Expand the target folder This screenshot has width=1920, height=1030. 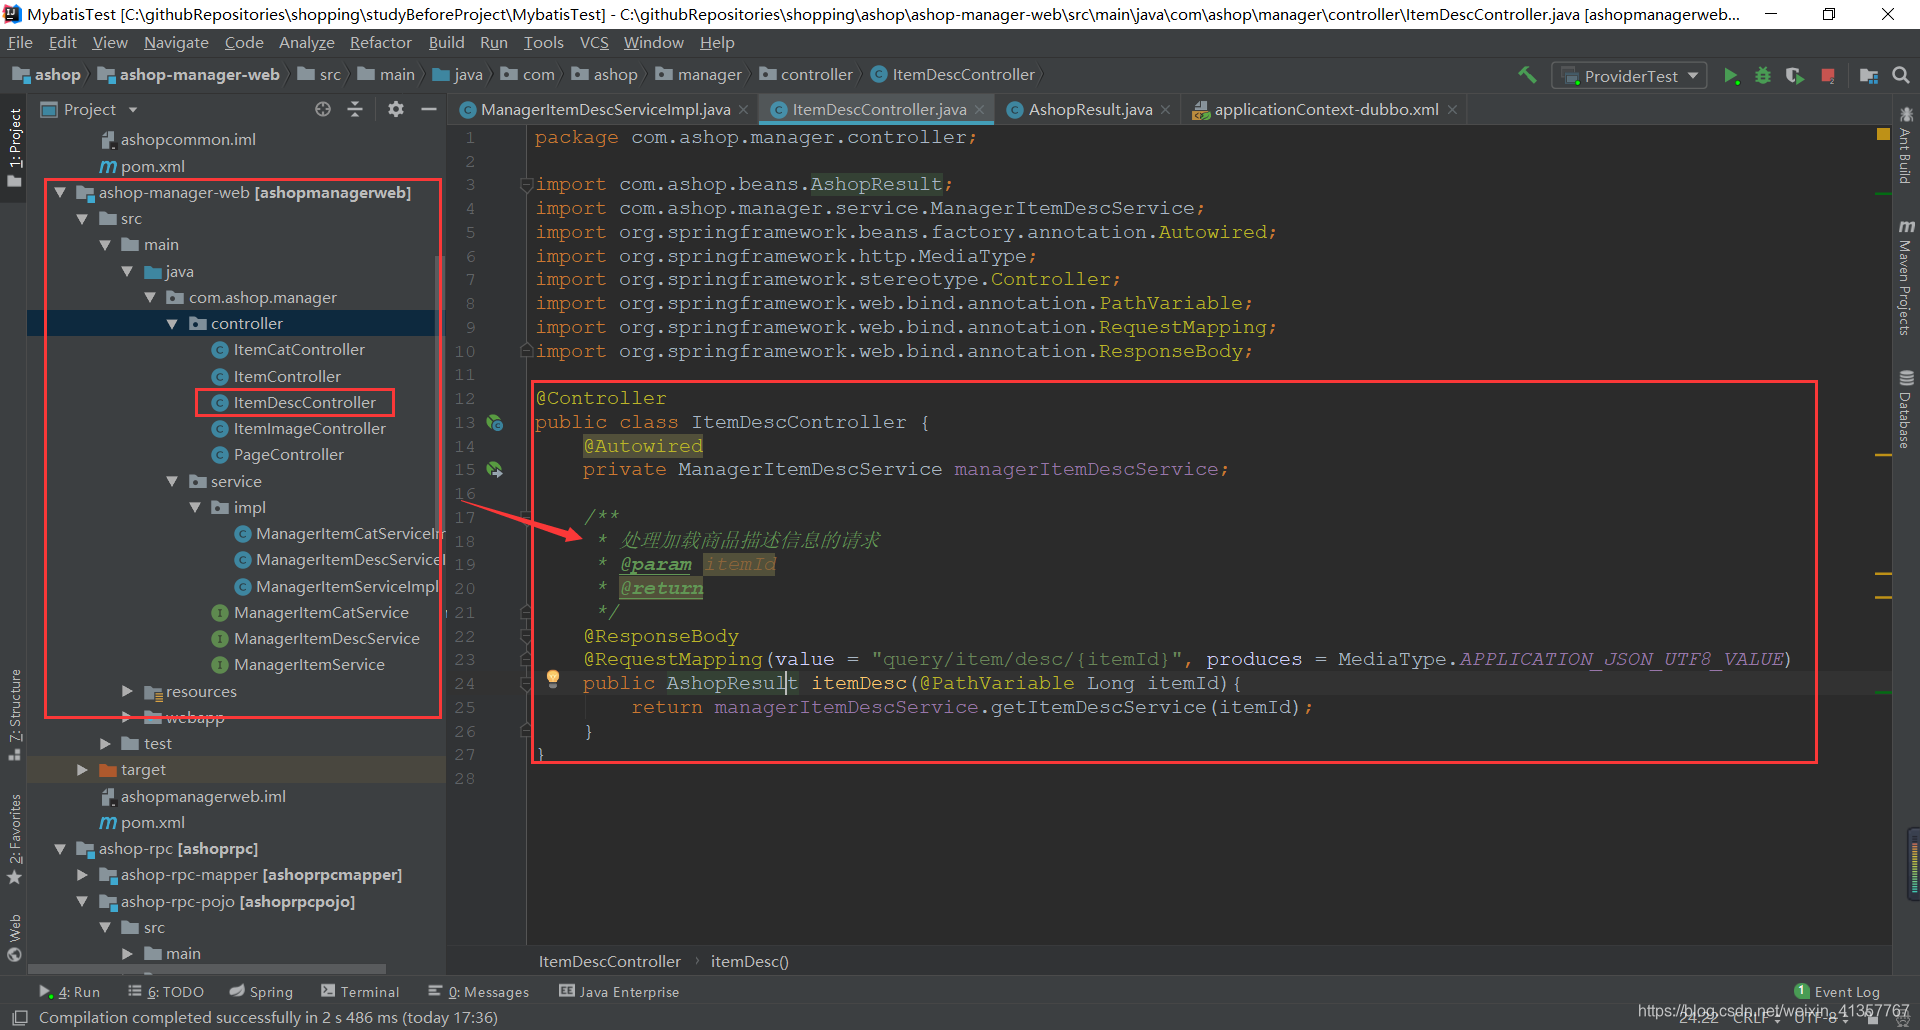click(82, 770)
